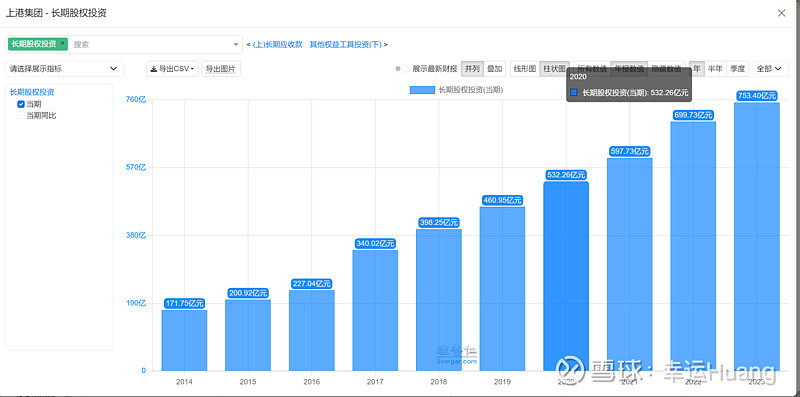Open the search dropdown arrow
This screenshot has height=397, width=800.
tap(236, 44)
